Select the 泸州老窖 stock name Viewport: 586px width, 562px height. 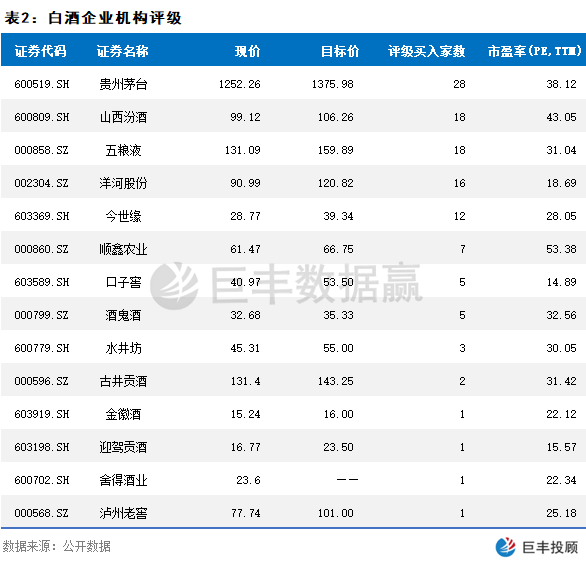(123, 513)
